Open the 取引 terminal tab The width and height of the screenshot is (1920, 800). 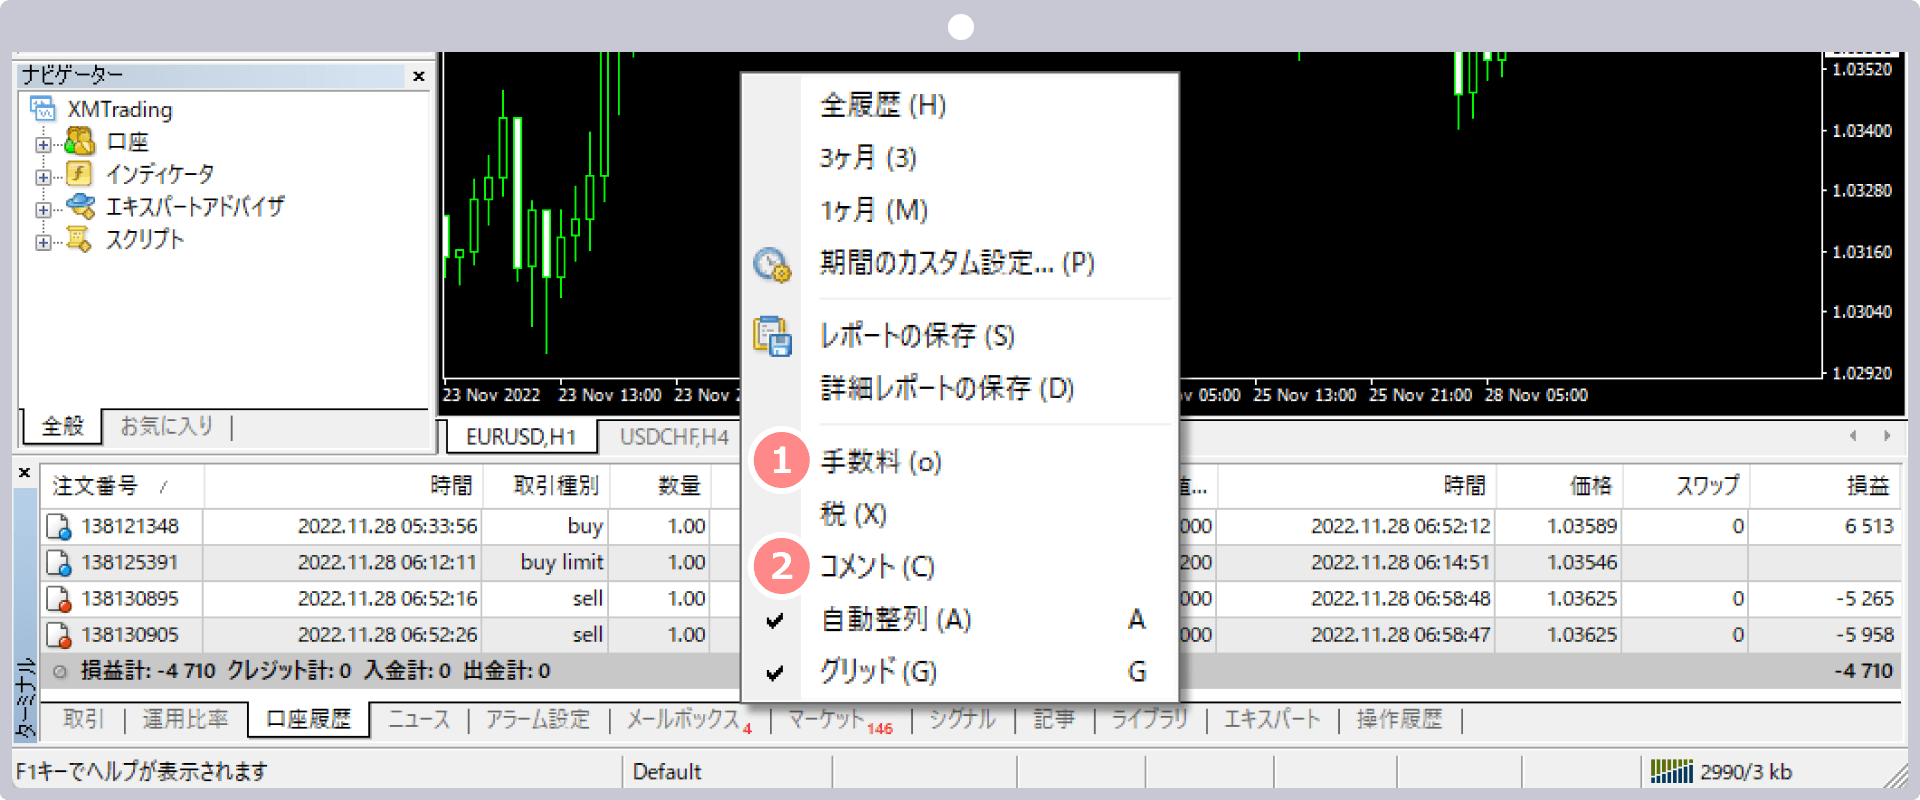click(x=83, y=719)
